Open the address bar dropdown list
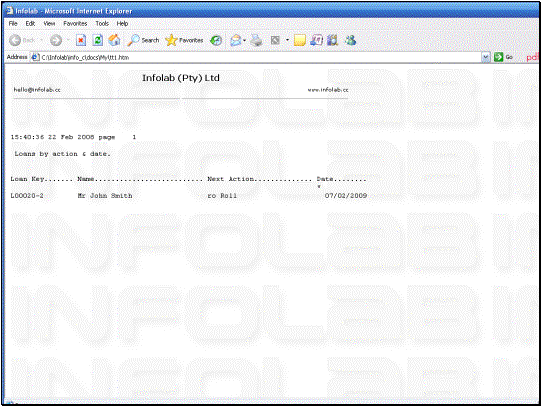Image resolution: width=541 pixels, height=406 pixels. pos(485,57)
